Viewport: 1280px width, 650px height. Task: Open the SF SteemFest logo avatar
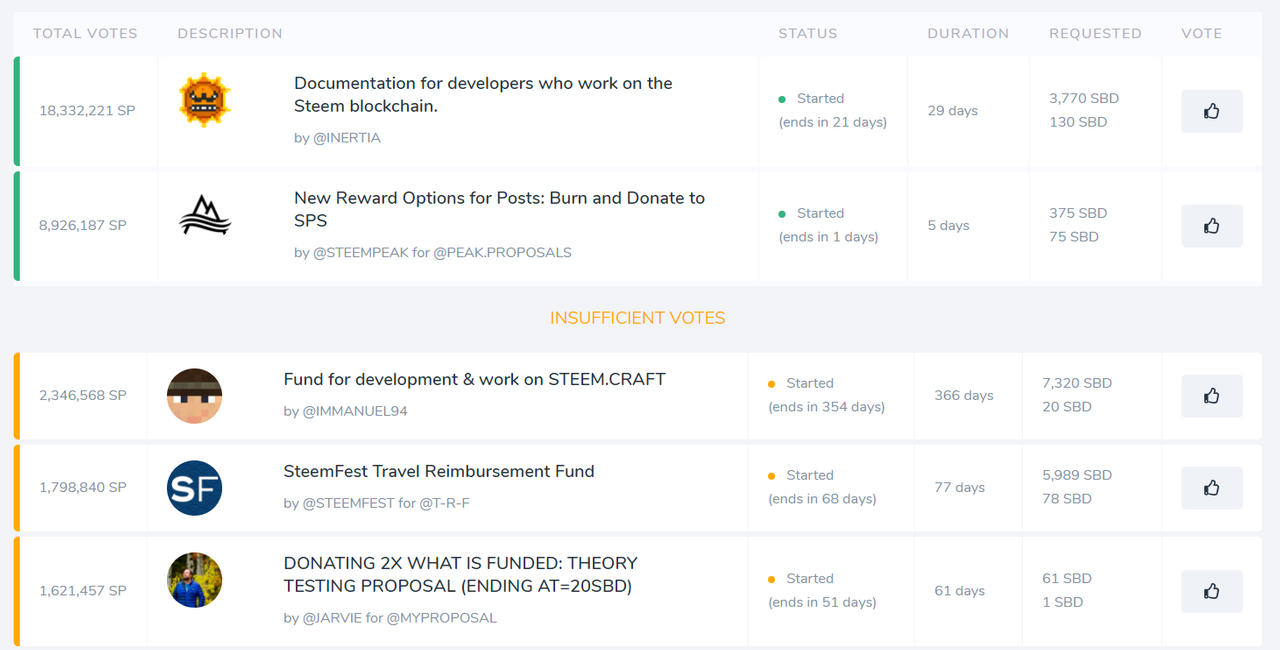[194, 488]
